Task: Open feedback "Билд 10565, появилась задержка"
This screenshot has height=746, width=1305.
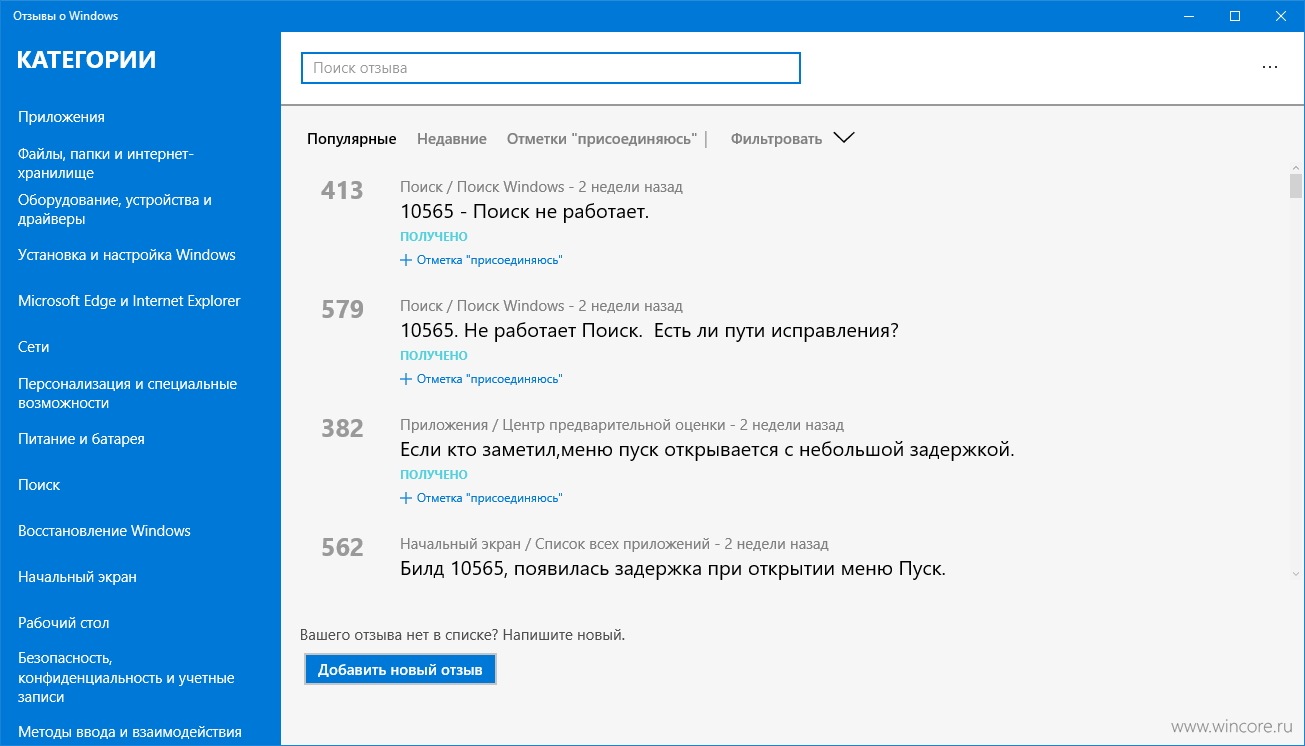Action: point(673,569)
